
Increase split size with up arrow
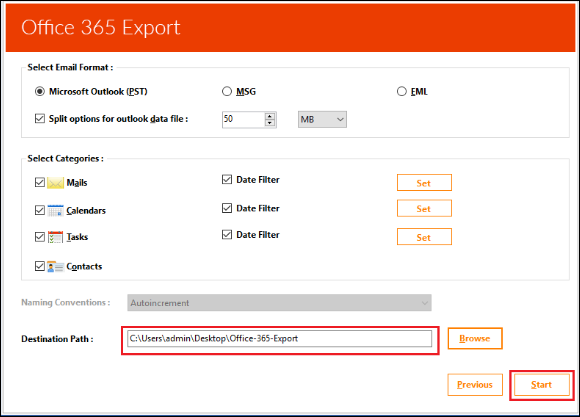[x=270, y=116]
